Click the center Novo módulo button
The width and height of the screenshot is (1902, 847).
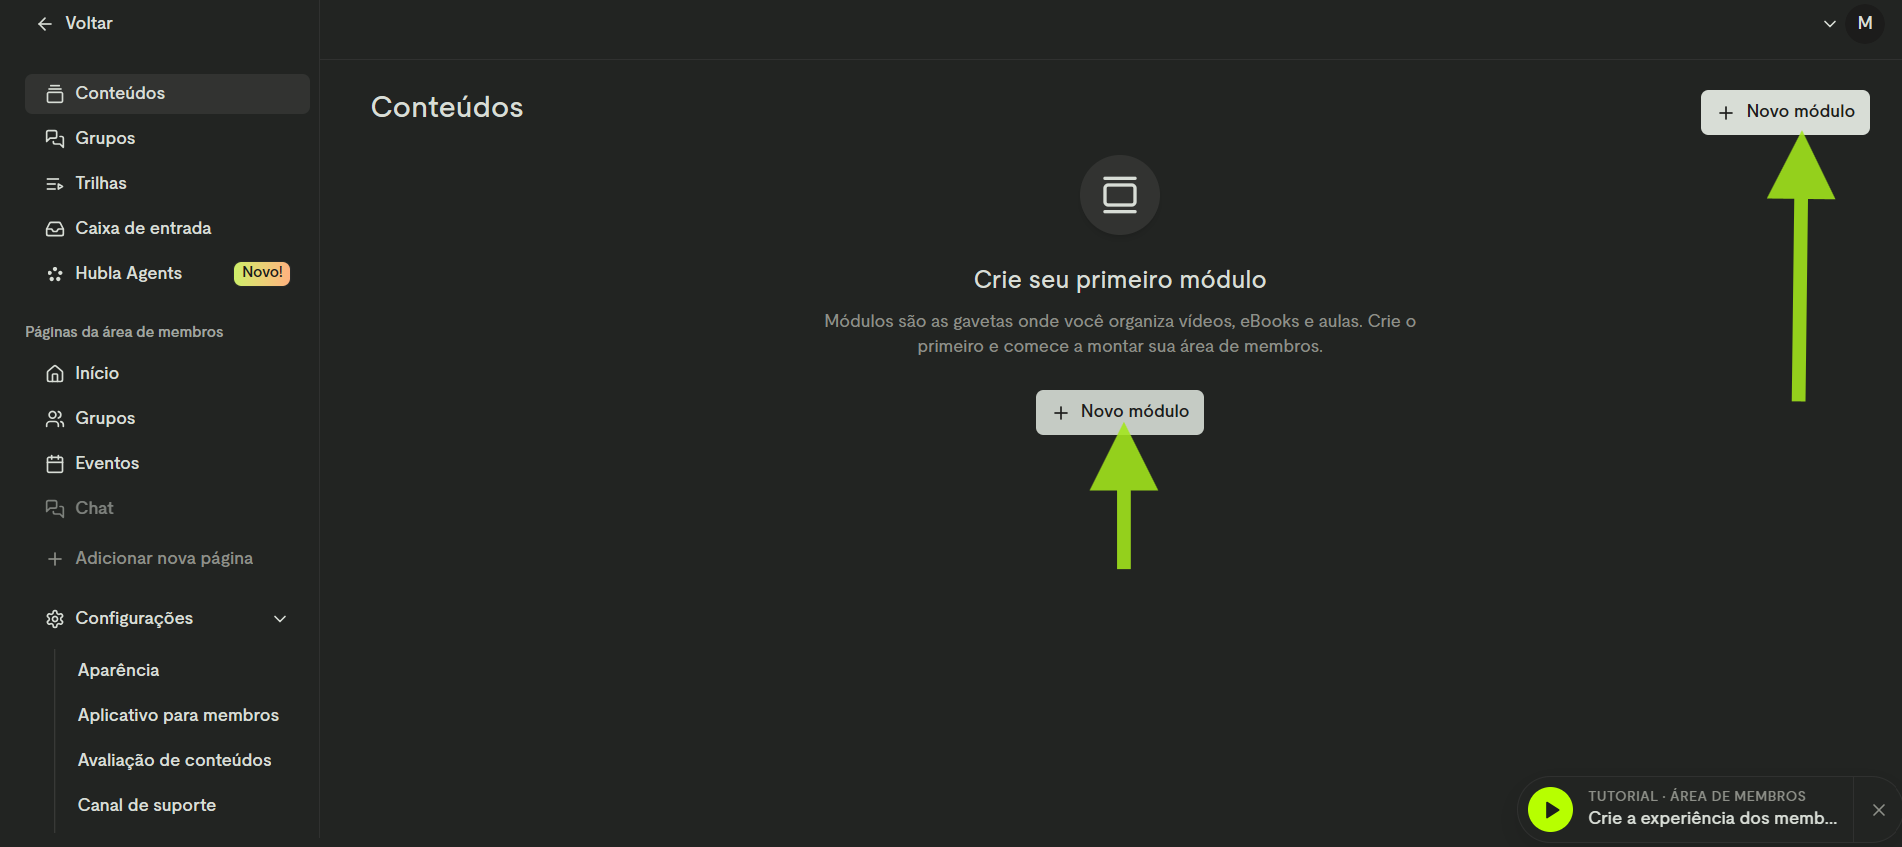pyautogui.click(x=1120, y=412)
